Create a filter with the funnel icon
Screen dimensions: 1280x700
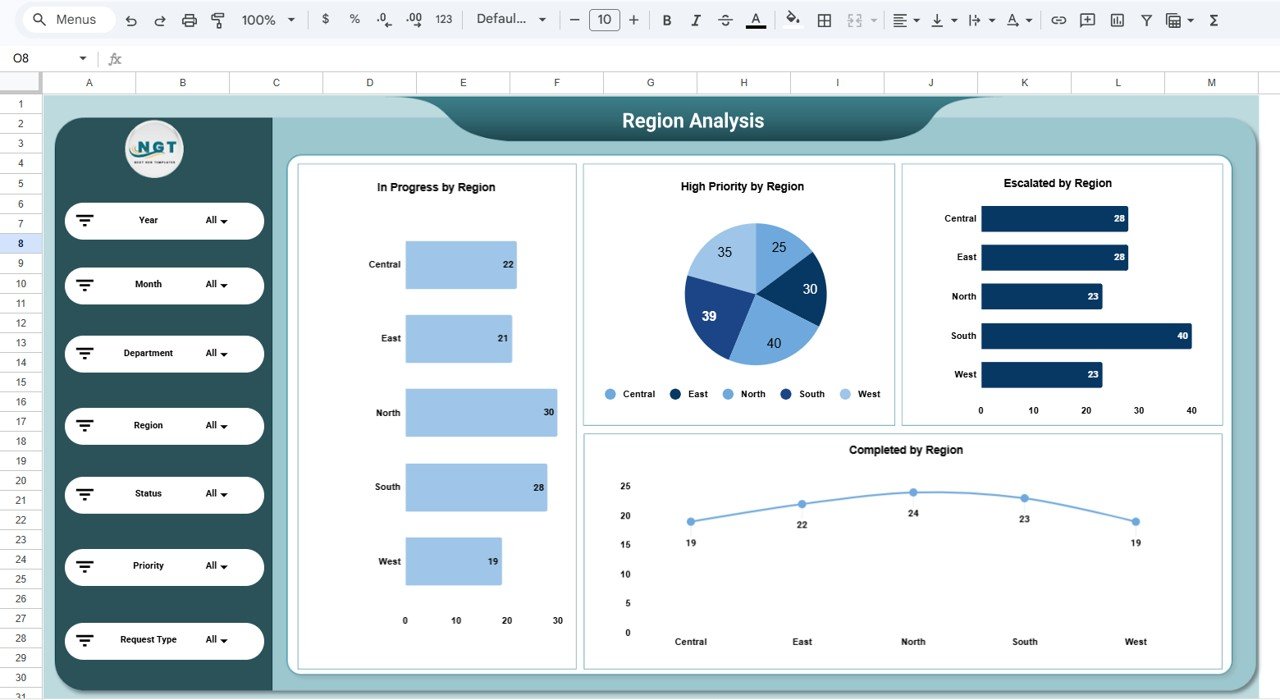click(1146, 19)
